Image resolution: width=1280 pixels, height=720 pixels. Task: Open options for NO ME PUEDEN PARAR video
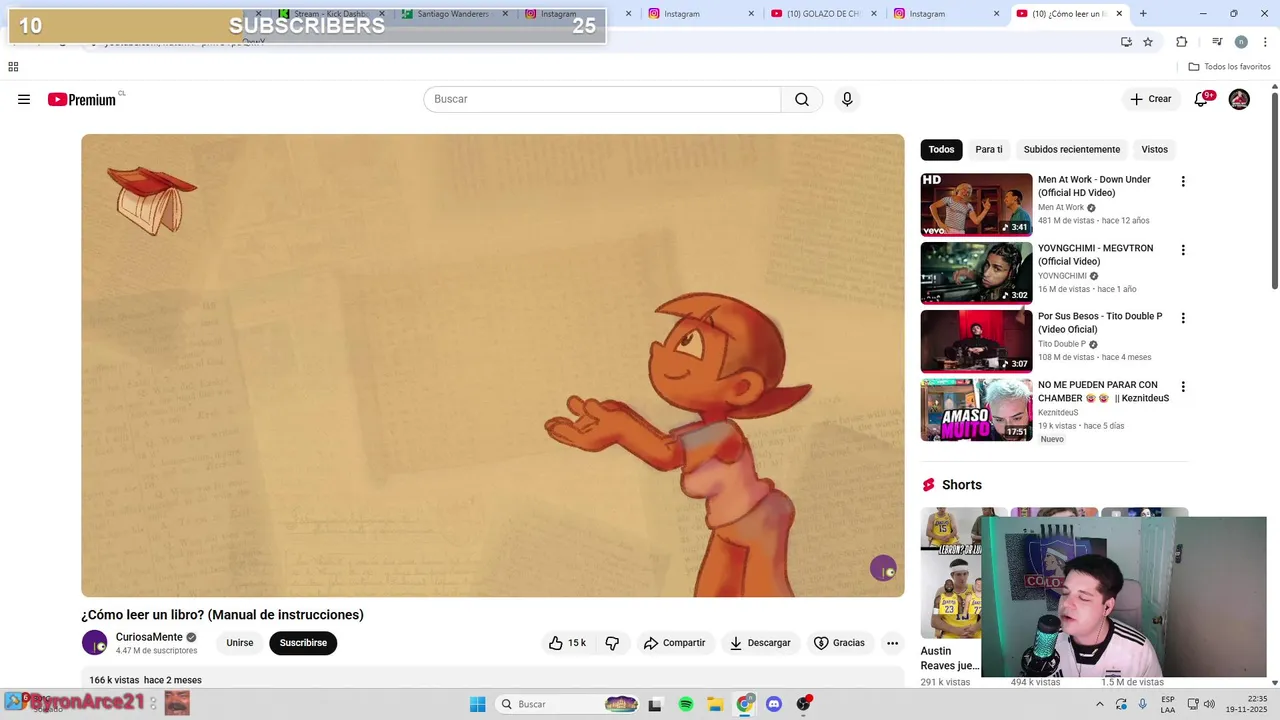pos(1183,387)
